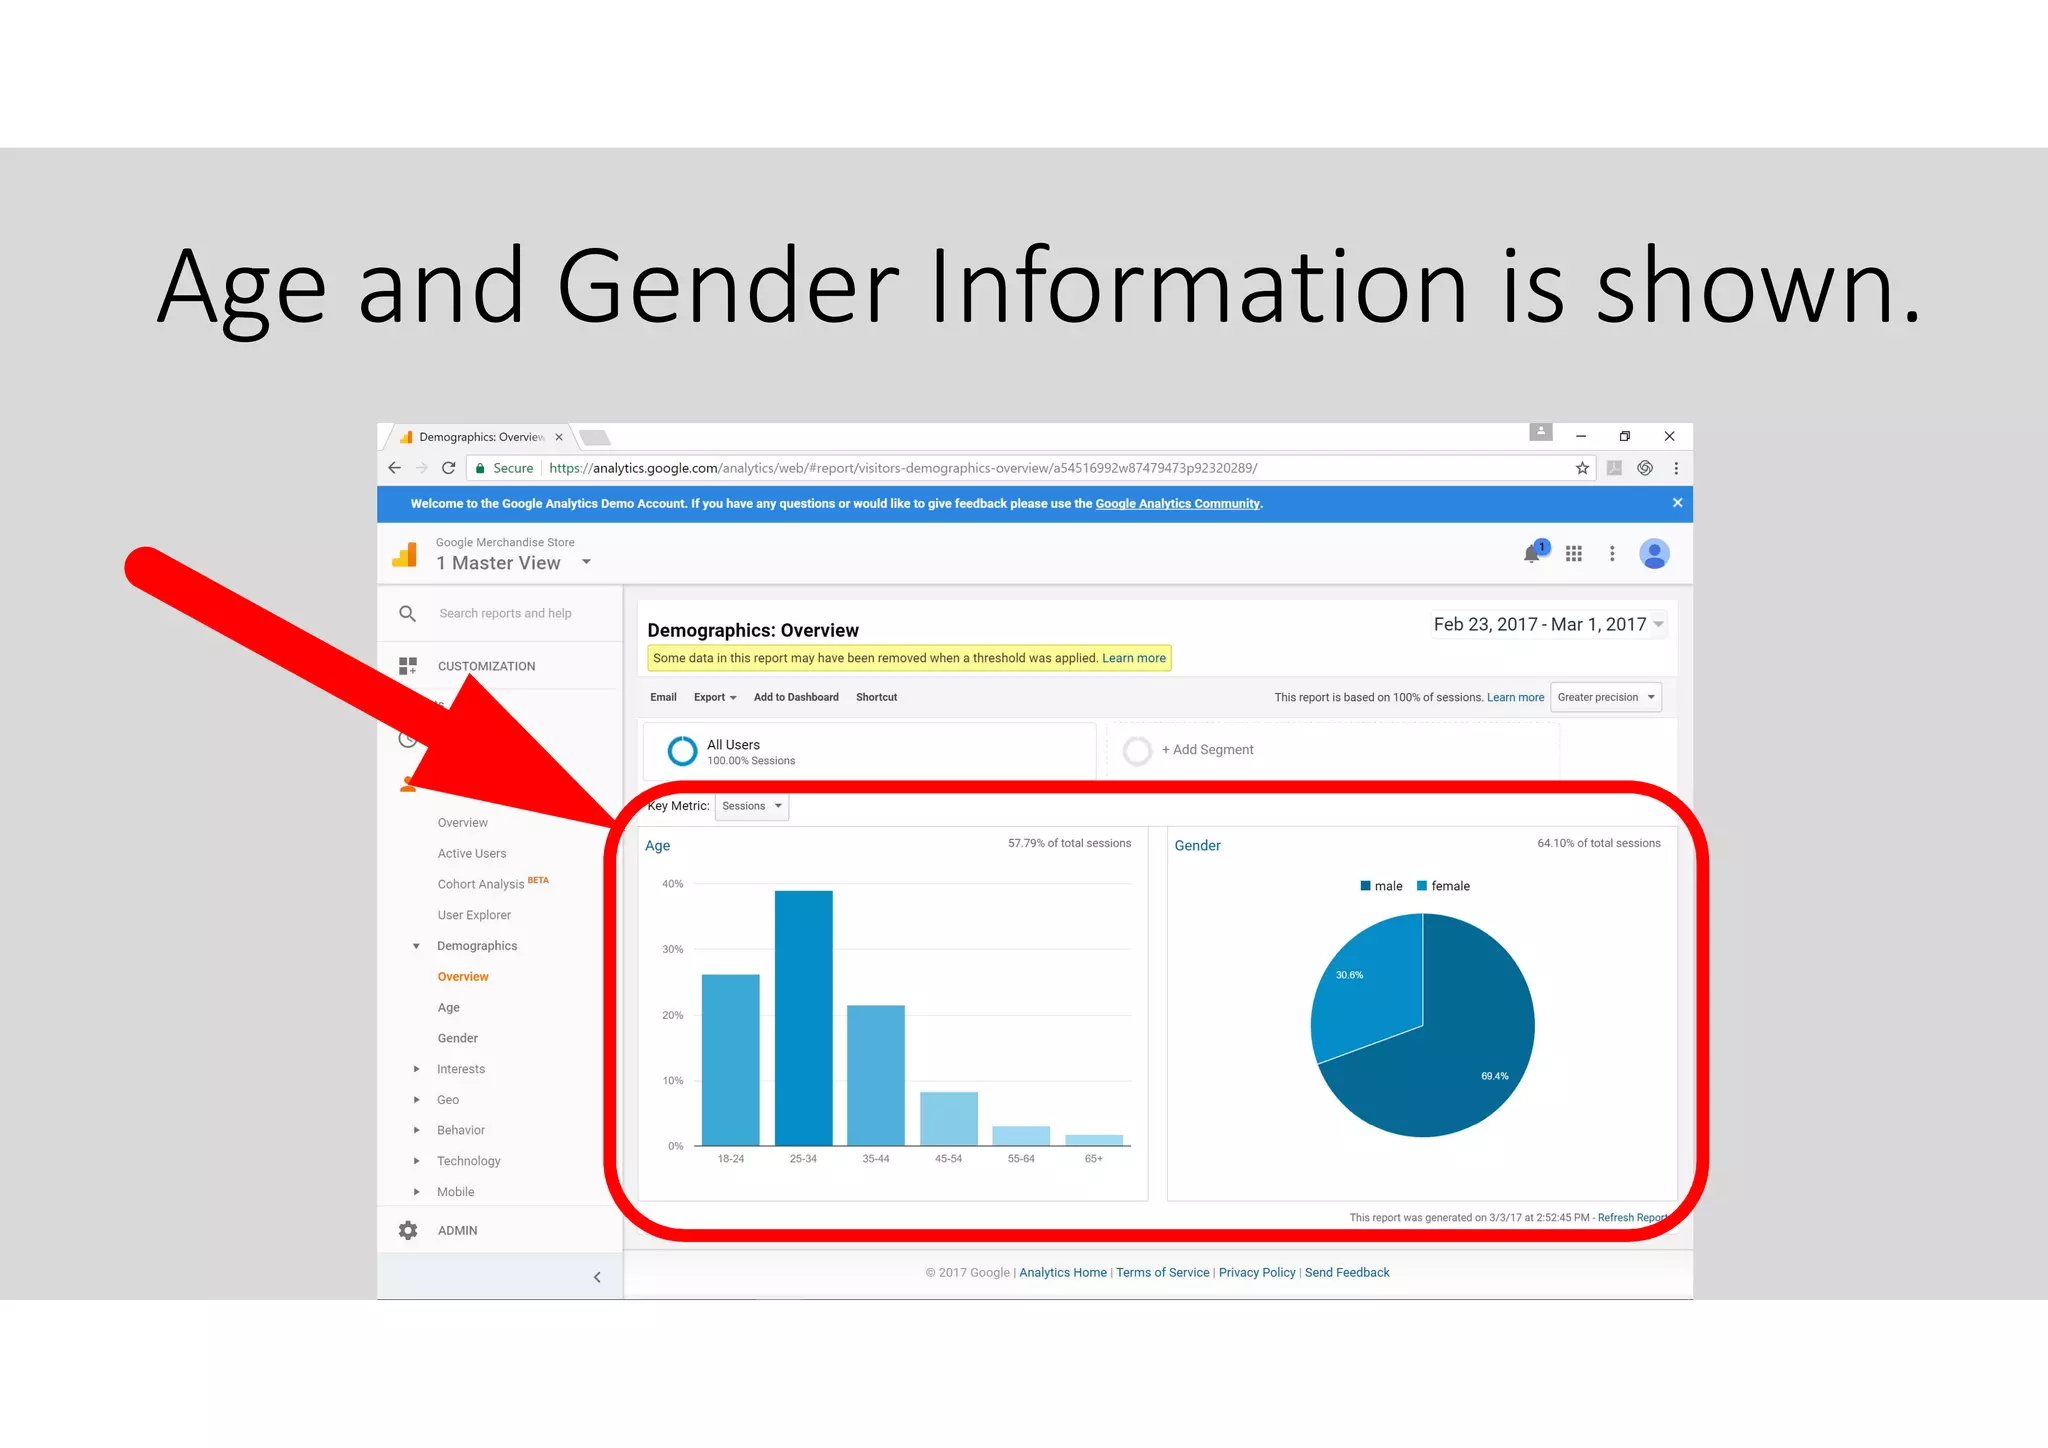Click Chrome profile icon in title bar

1541,432
